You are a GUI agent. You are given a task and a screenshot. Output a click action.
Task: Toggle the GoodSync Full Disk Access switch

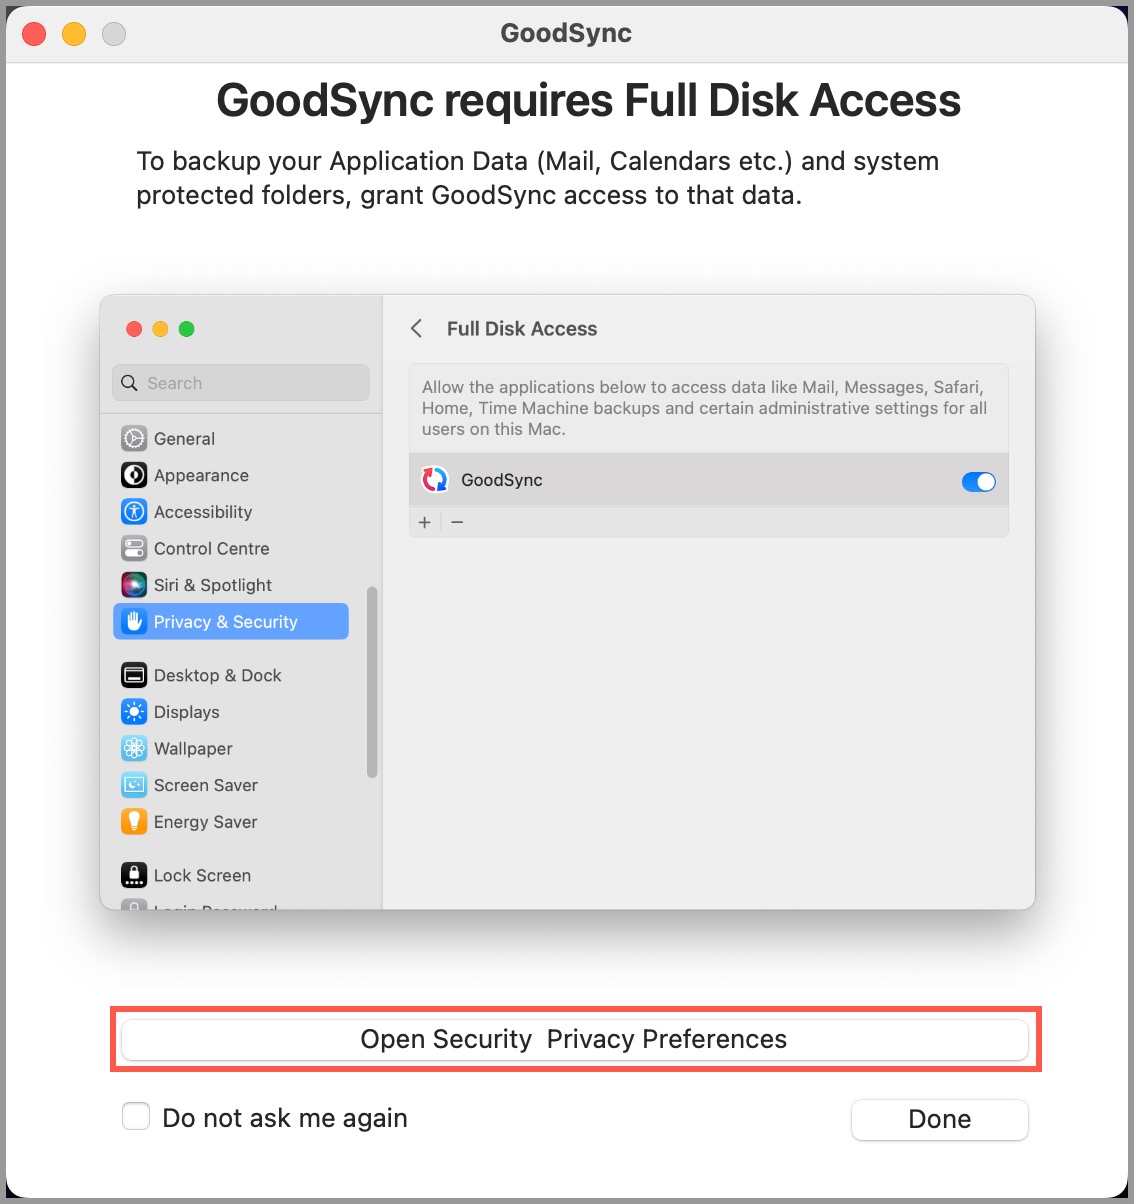(979, 482)
